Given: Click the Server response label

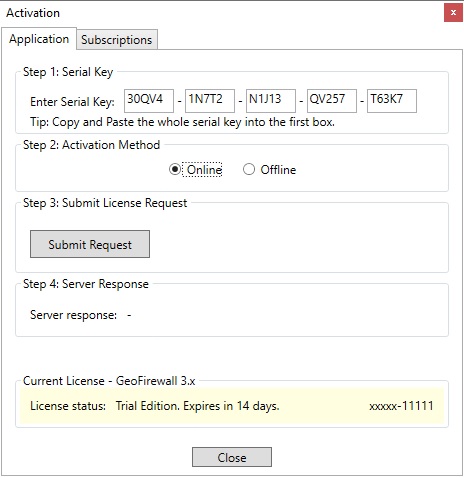Looking at the screenshot, I should click(73, 315).
